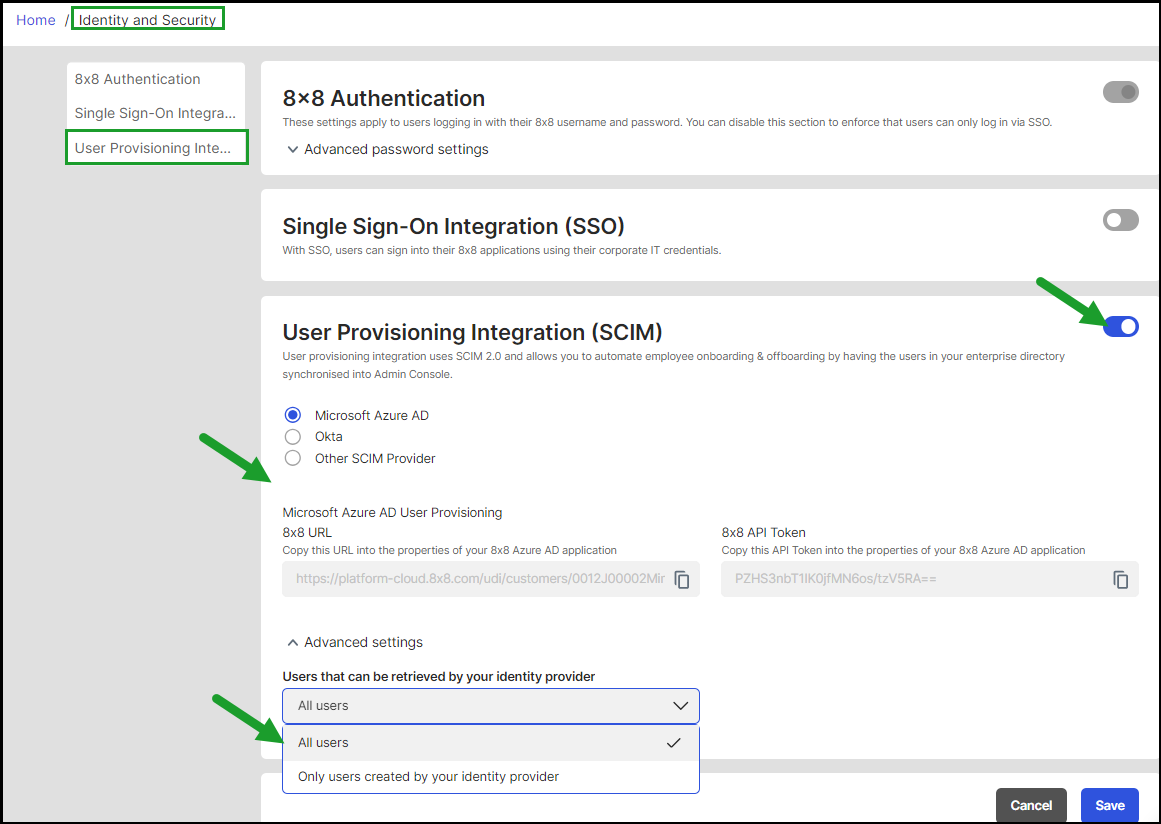The width and height of the screenshot is (1161, 824).
Task: Click the User Provisioning Integration (SCIM) heading
Action: [x=472, y=332]
